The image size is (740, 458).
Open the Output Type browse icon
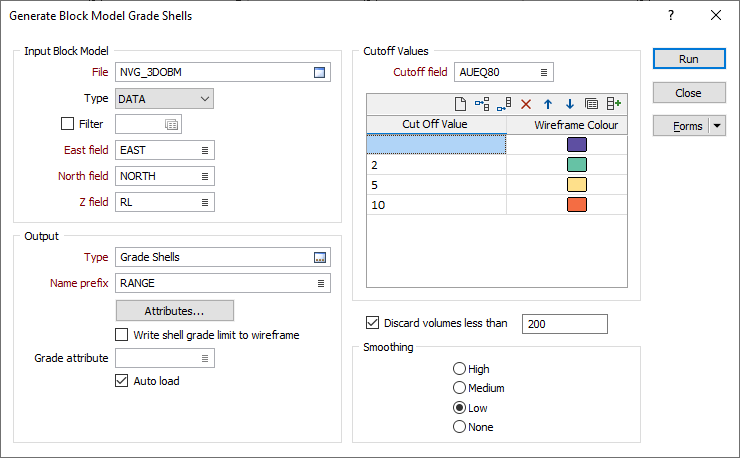(x=320, y=257)
